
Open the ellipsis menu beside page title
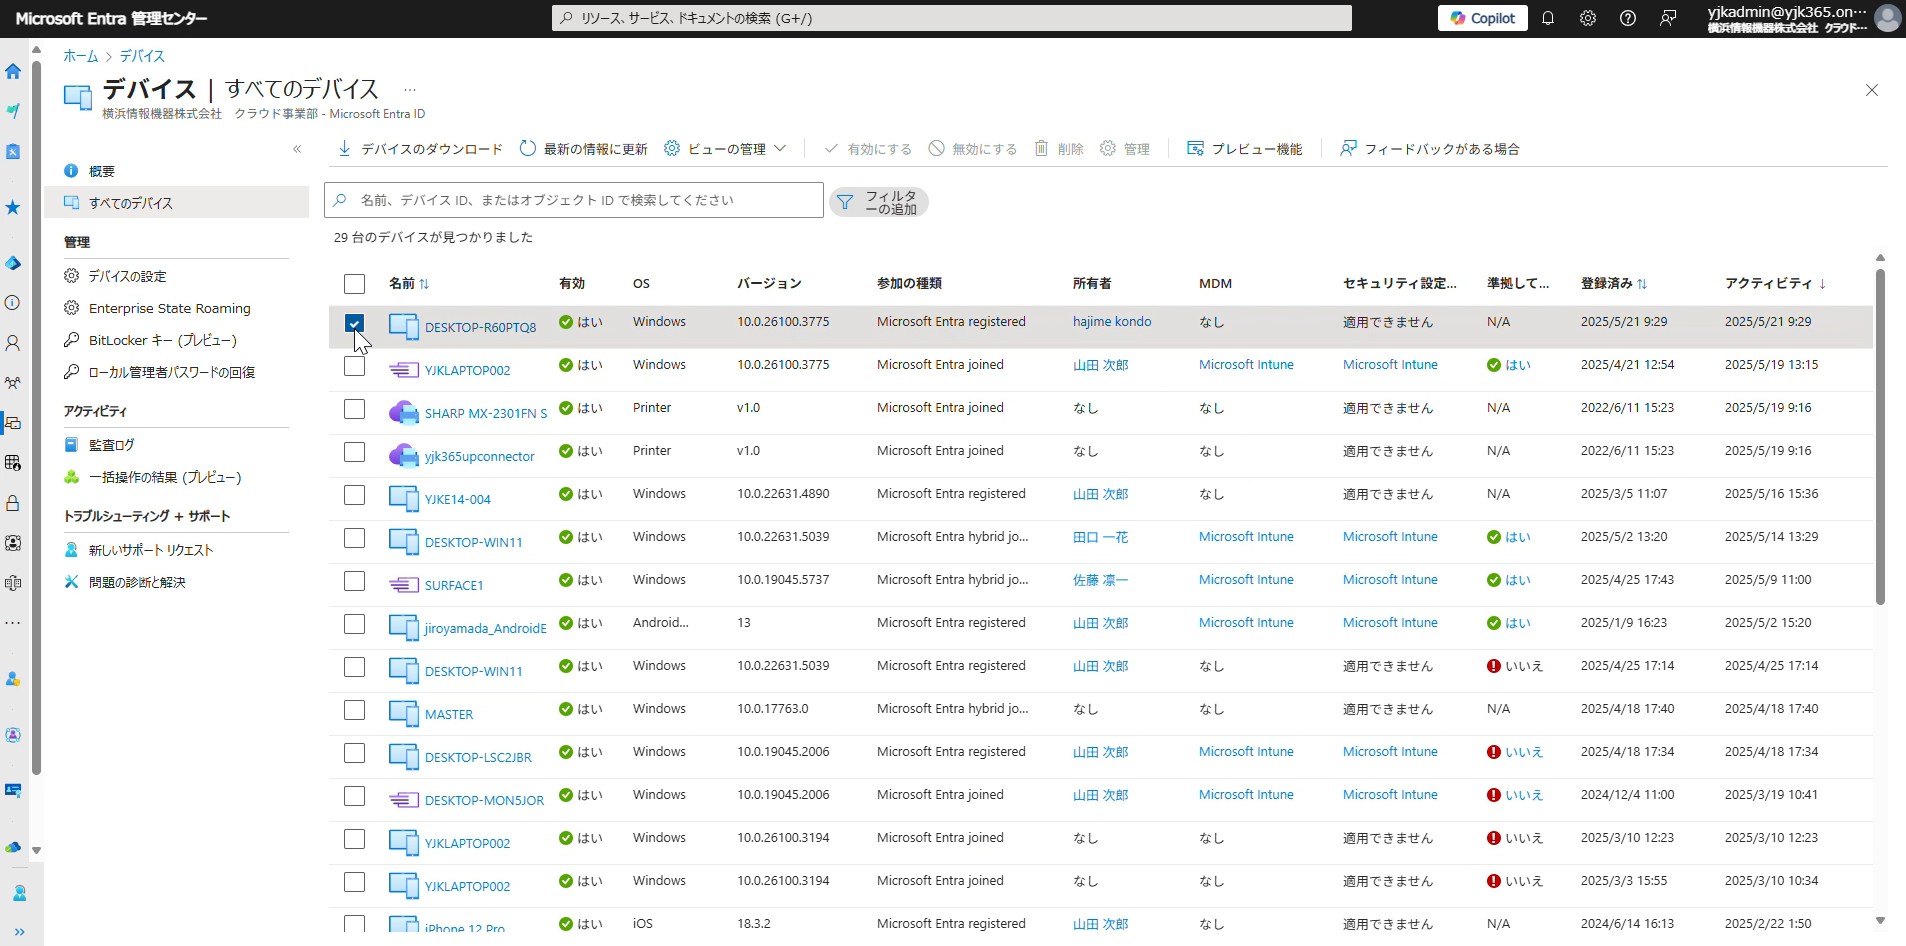tap(409, 90)
